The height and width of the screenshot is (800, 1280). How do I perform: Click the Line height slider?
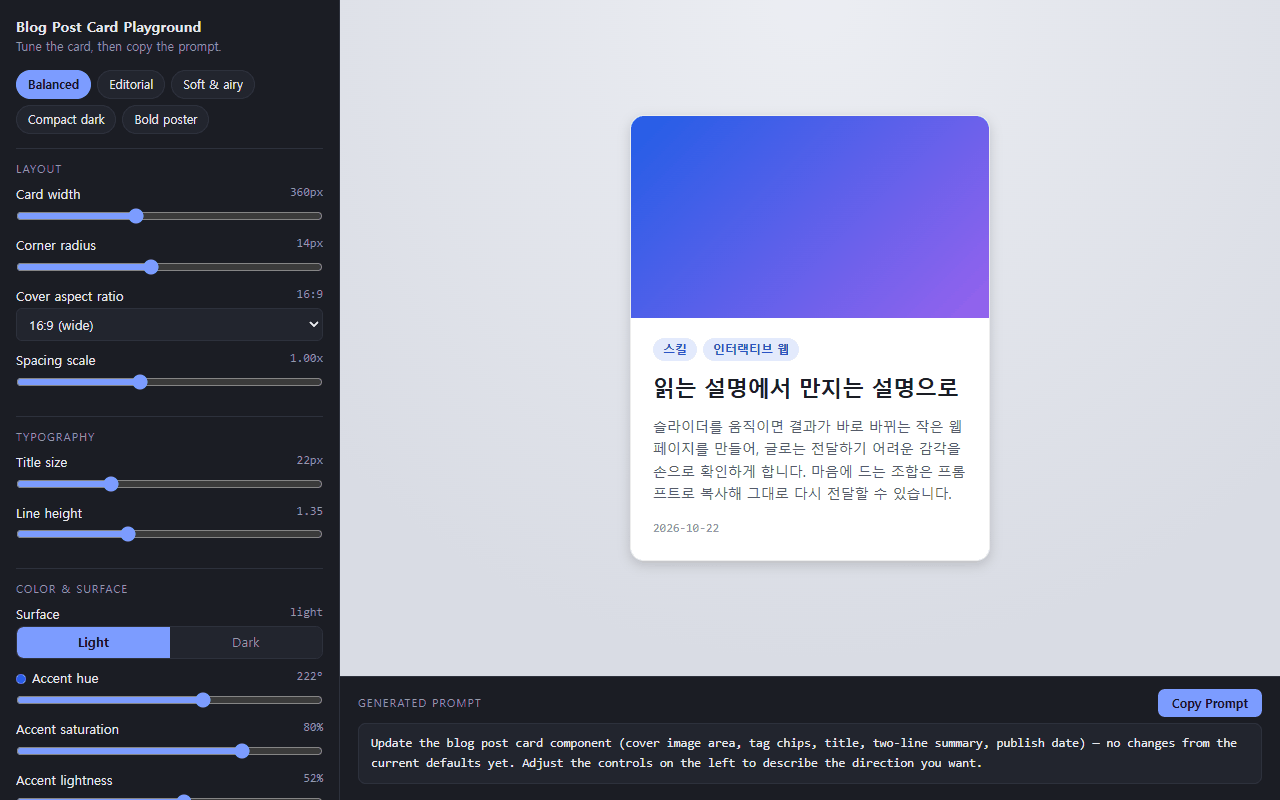(x=169, y=534)
